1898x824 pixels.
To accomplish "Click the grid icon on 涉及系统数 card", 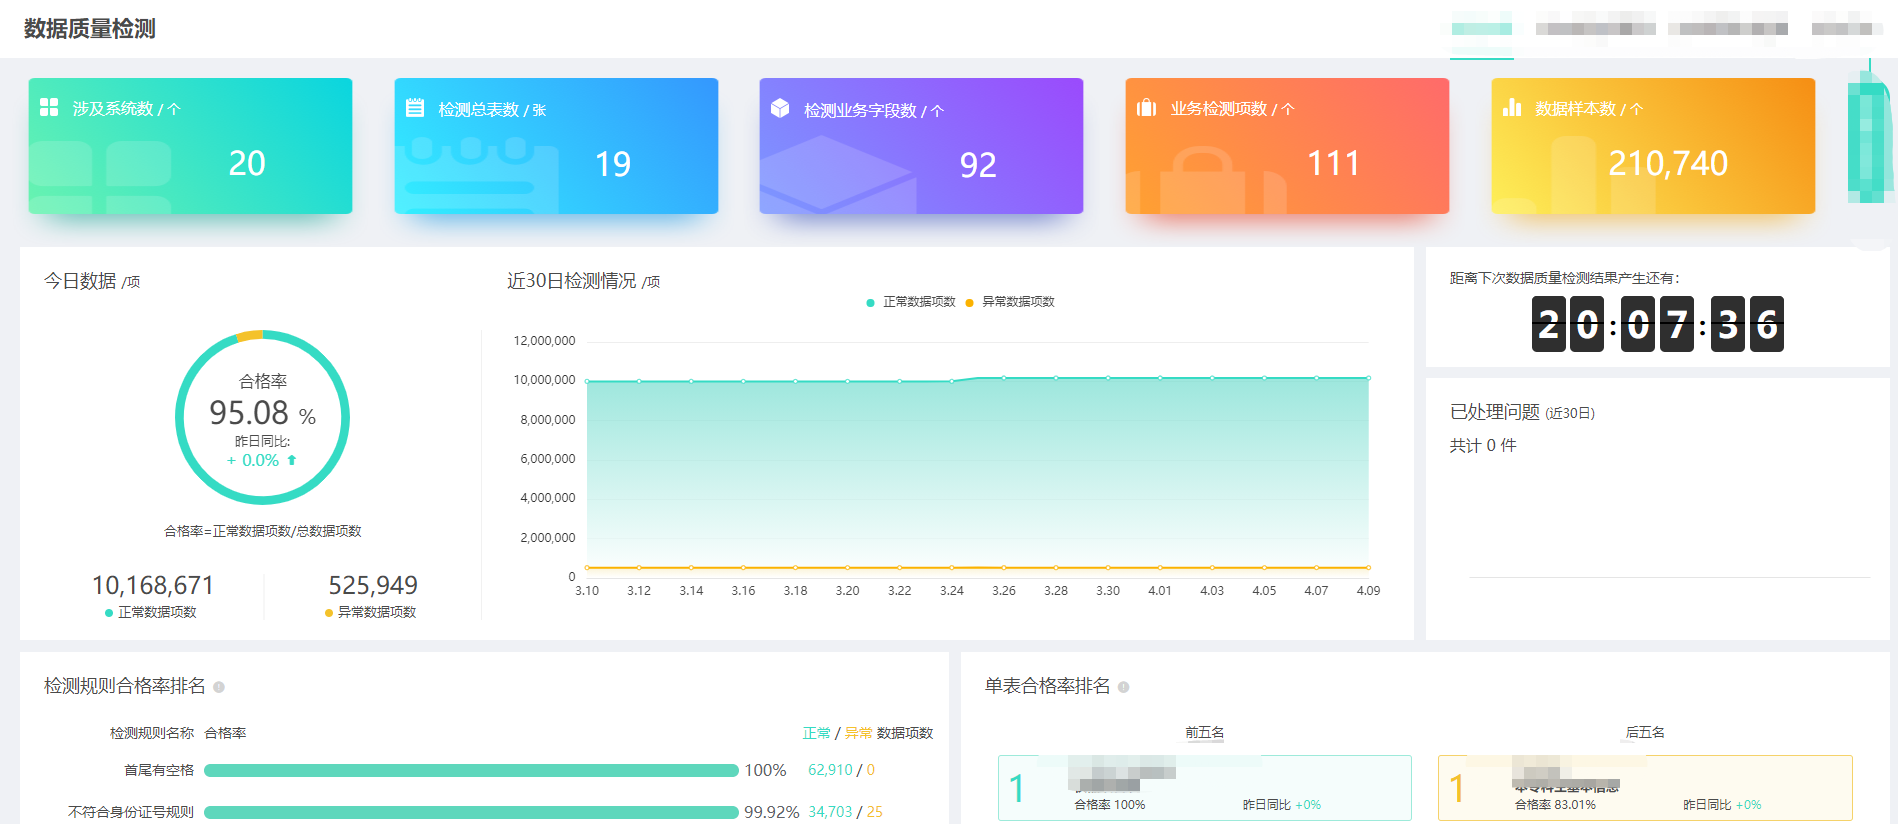I will coord(48,107).
